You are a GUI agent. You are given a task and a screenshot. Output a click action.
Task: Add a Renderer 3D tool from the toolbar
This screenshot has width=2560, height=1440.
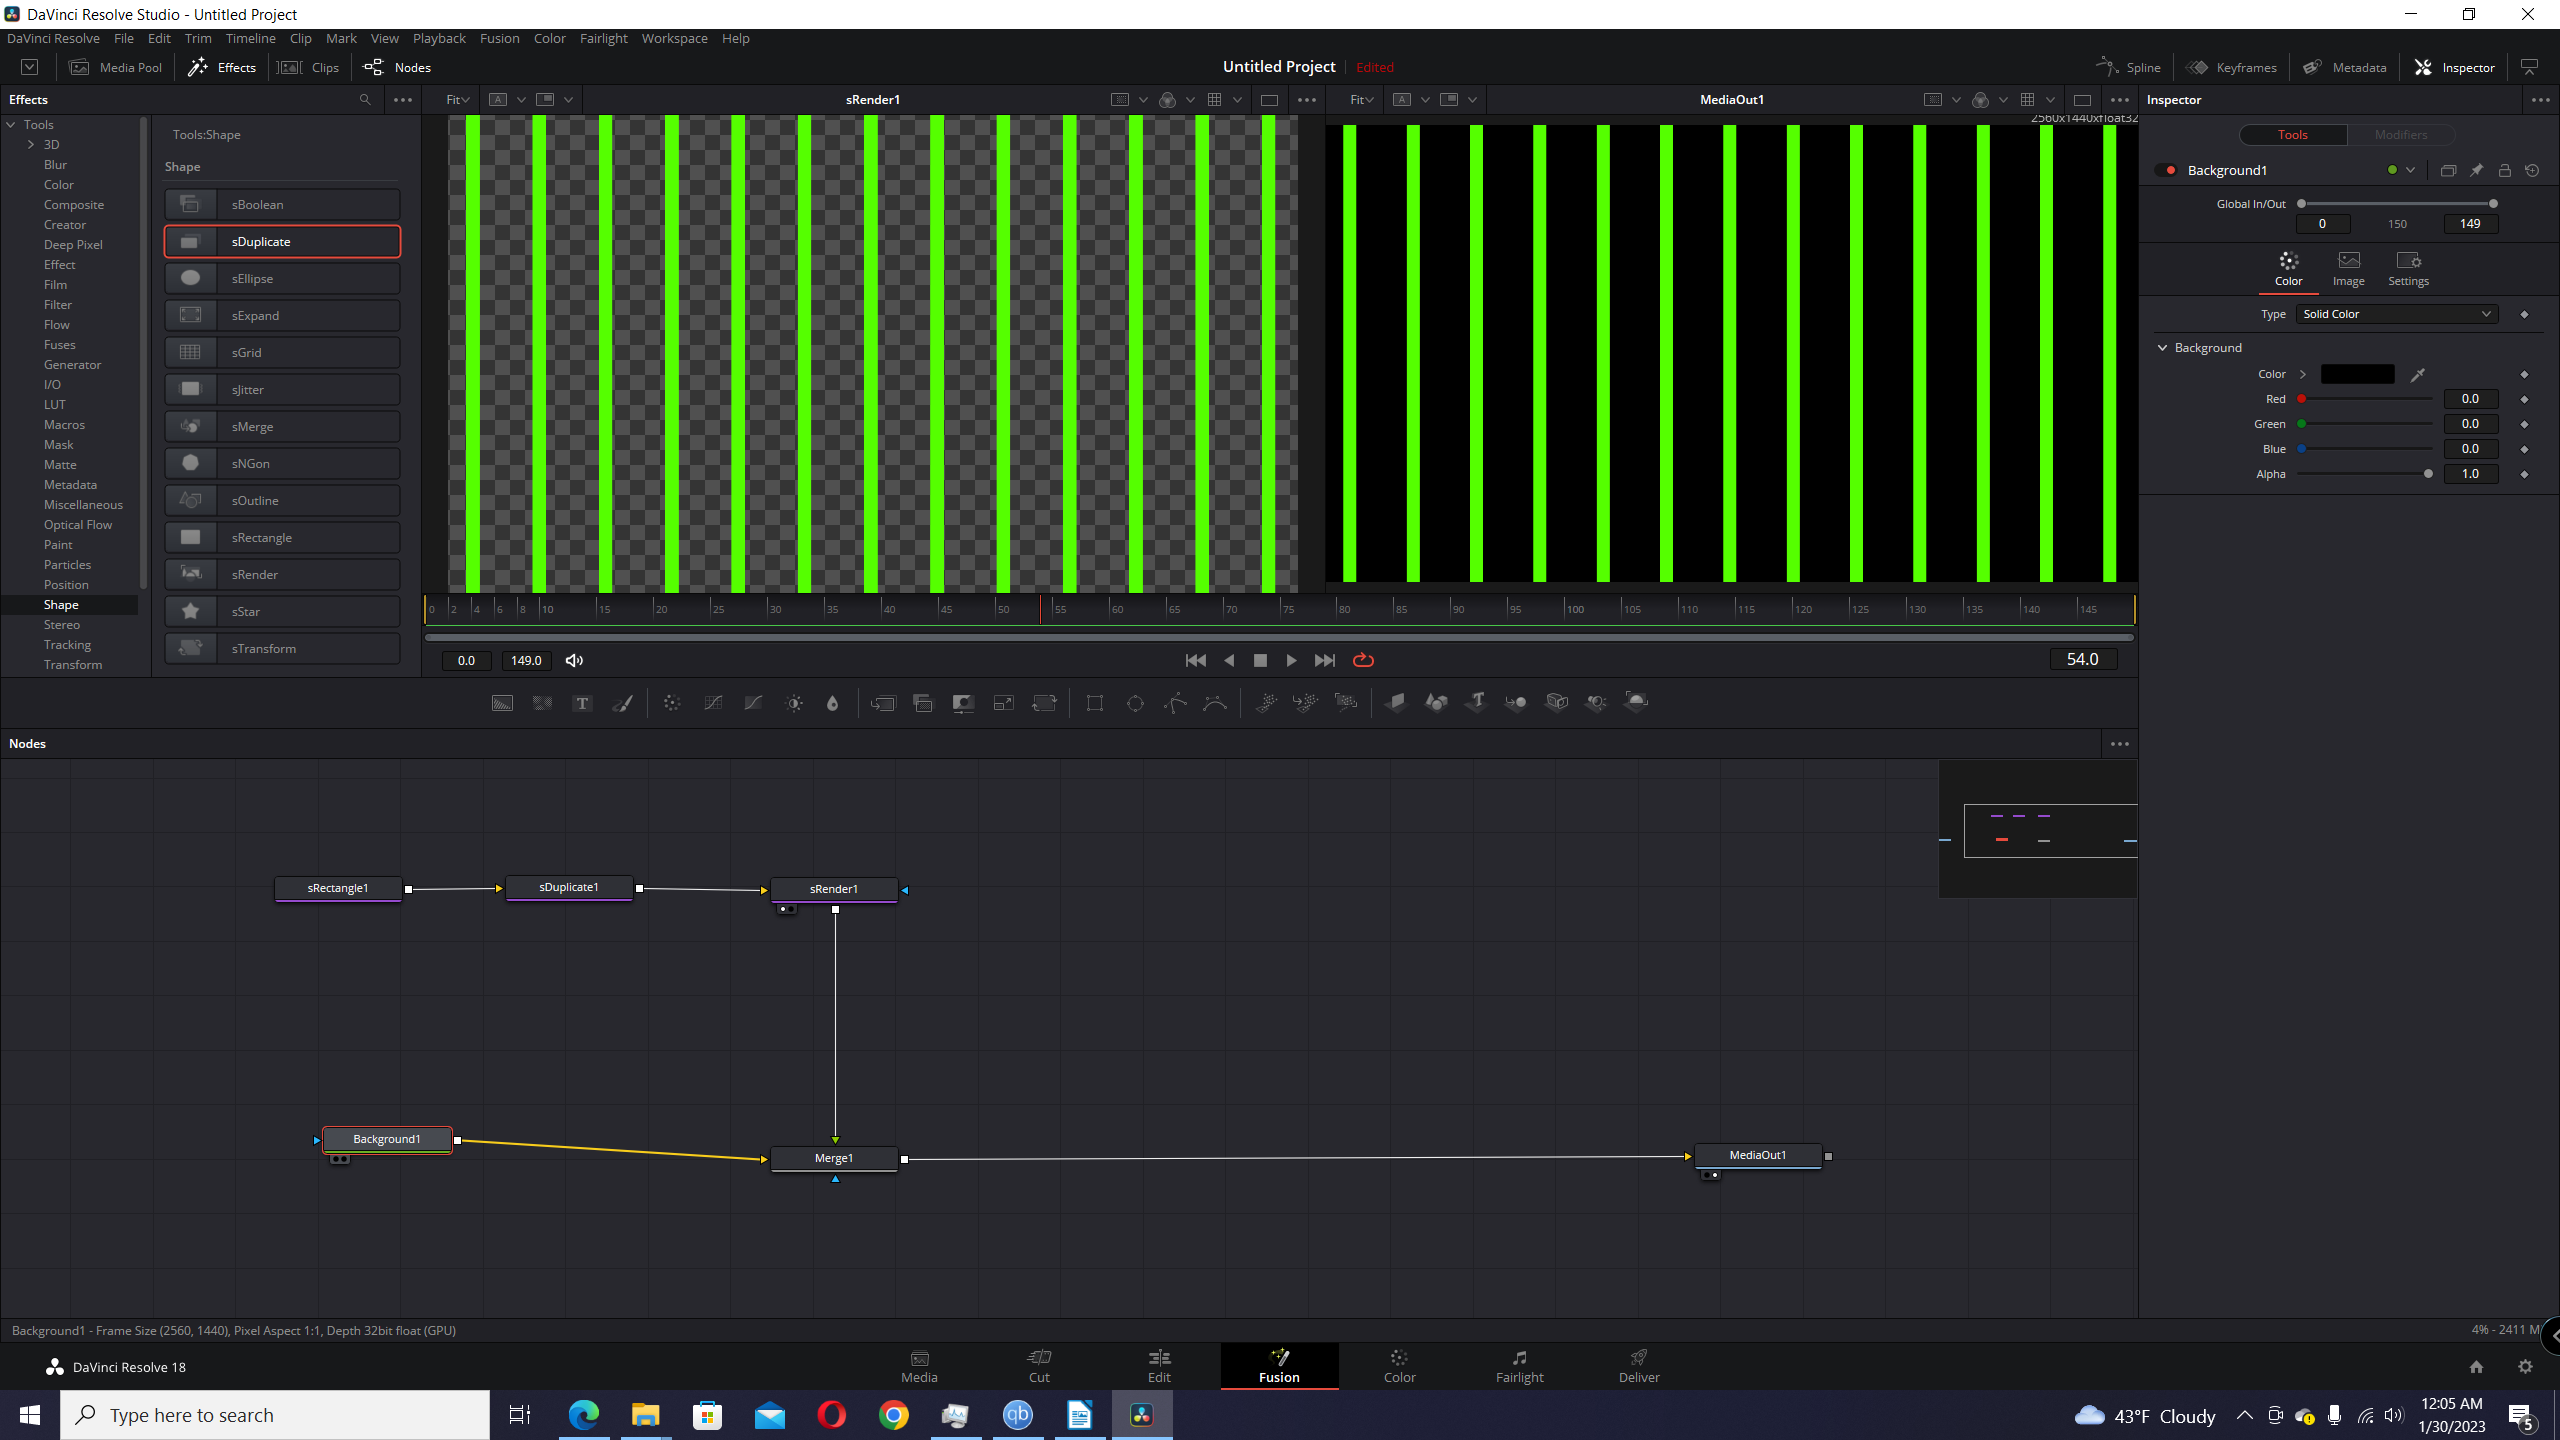tap(1636, 703)
